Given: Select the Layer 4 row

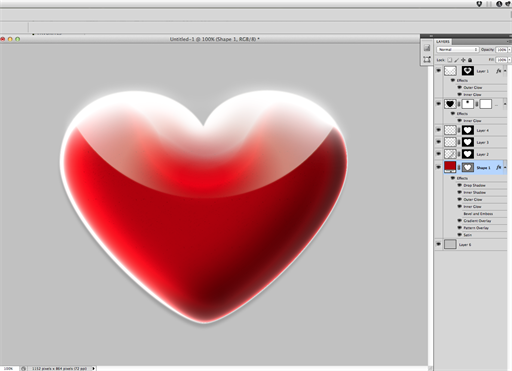Looking at the screenshot, I should tap(471, 130).
